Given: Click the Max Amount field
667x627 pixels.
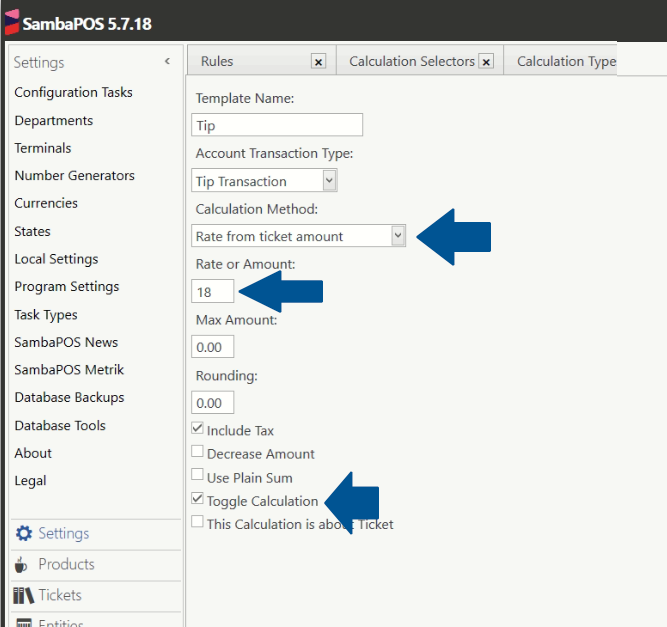Looking at the screenshot, I should click(x=213, y=347).
